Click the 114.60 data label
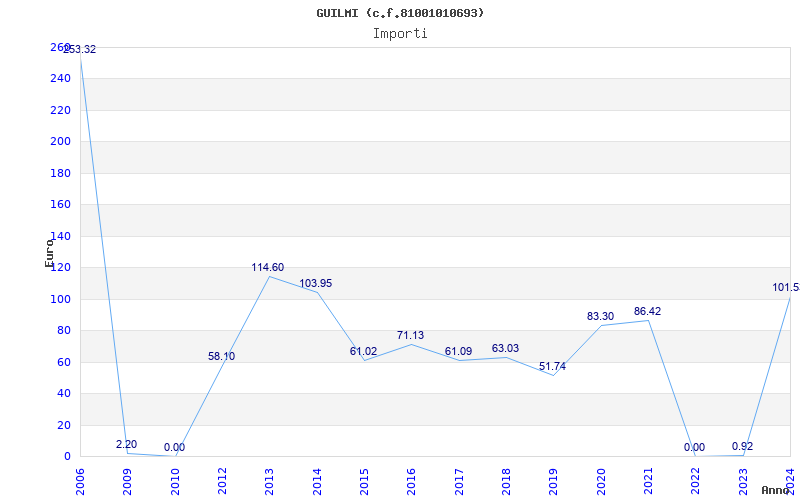 point(268,267)
